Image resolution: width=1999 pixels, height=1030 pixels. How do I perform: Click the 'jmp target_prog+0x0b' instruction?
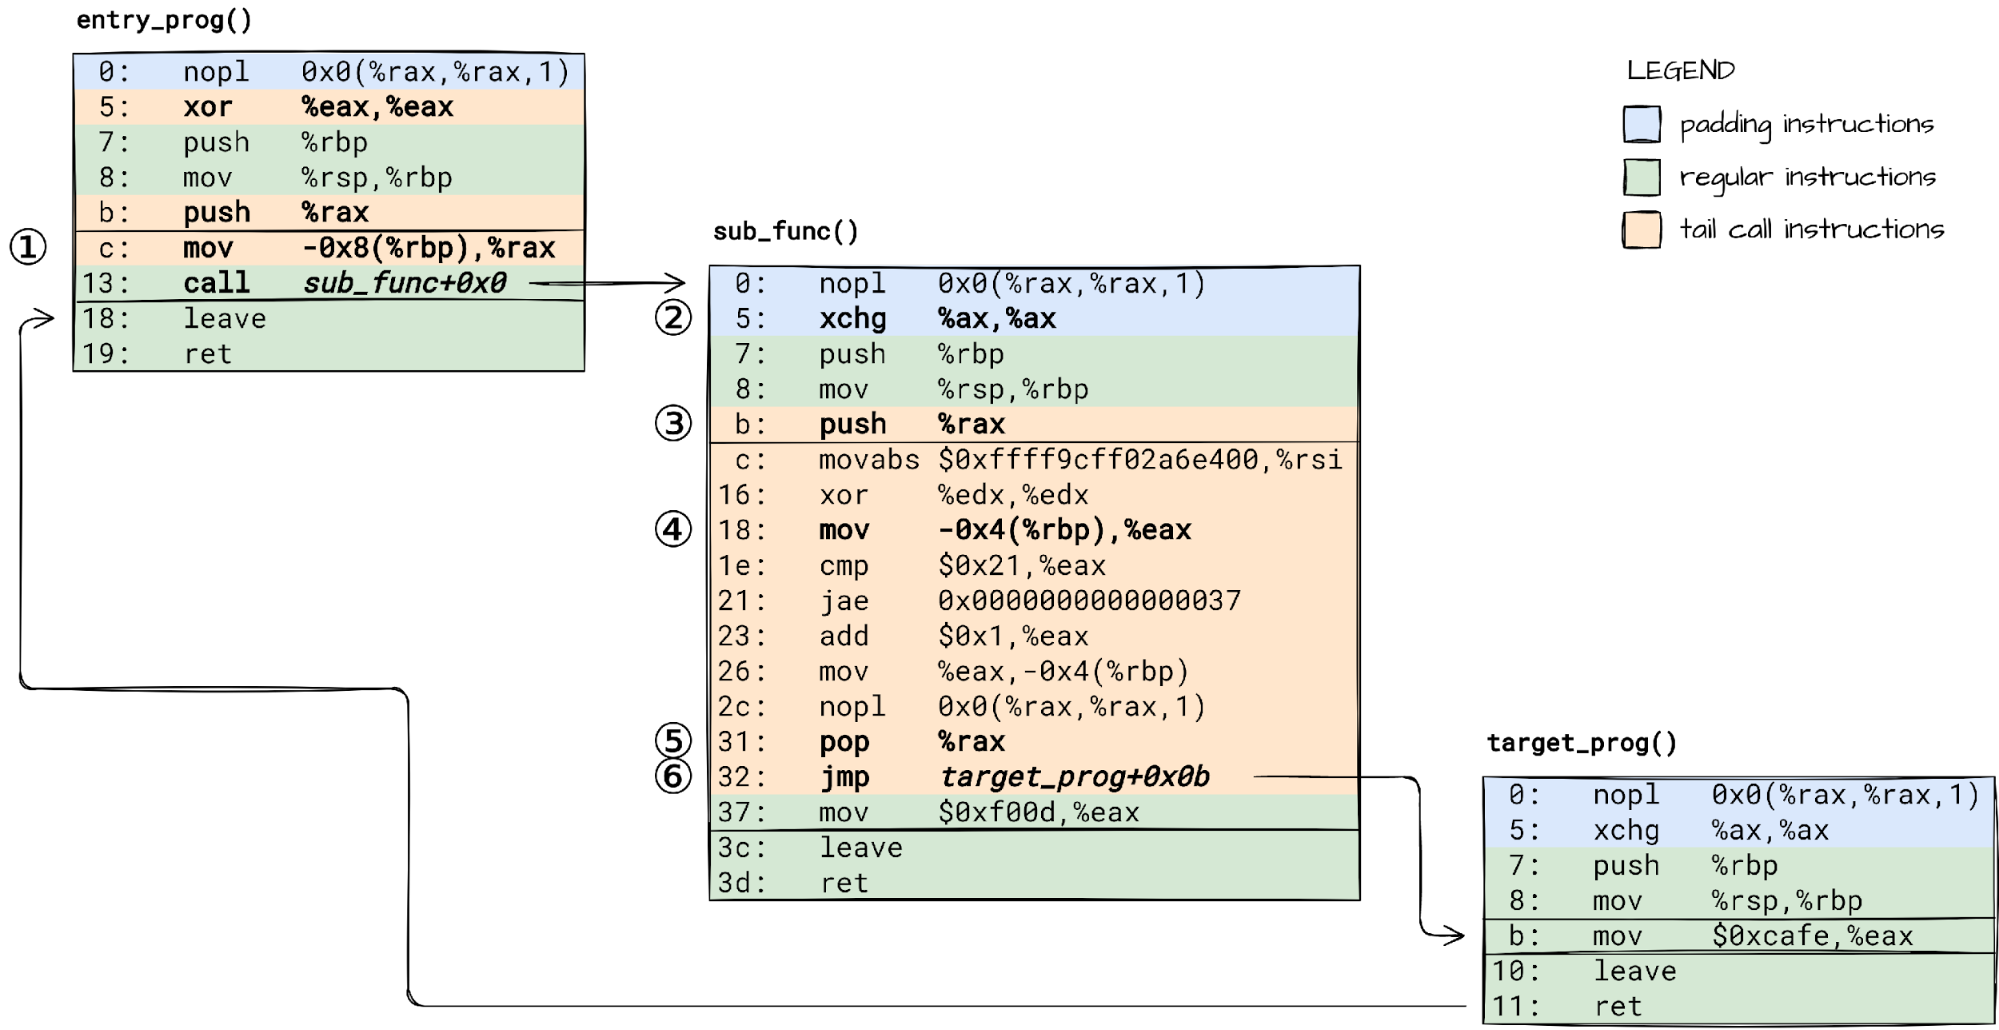1034,777
